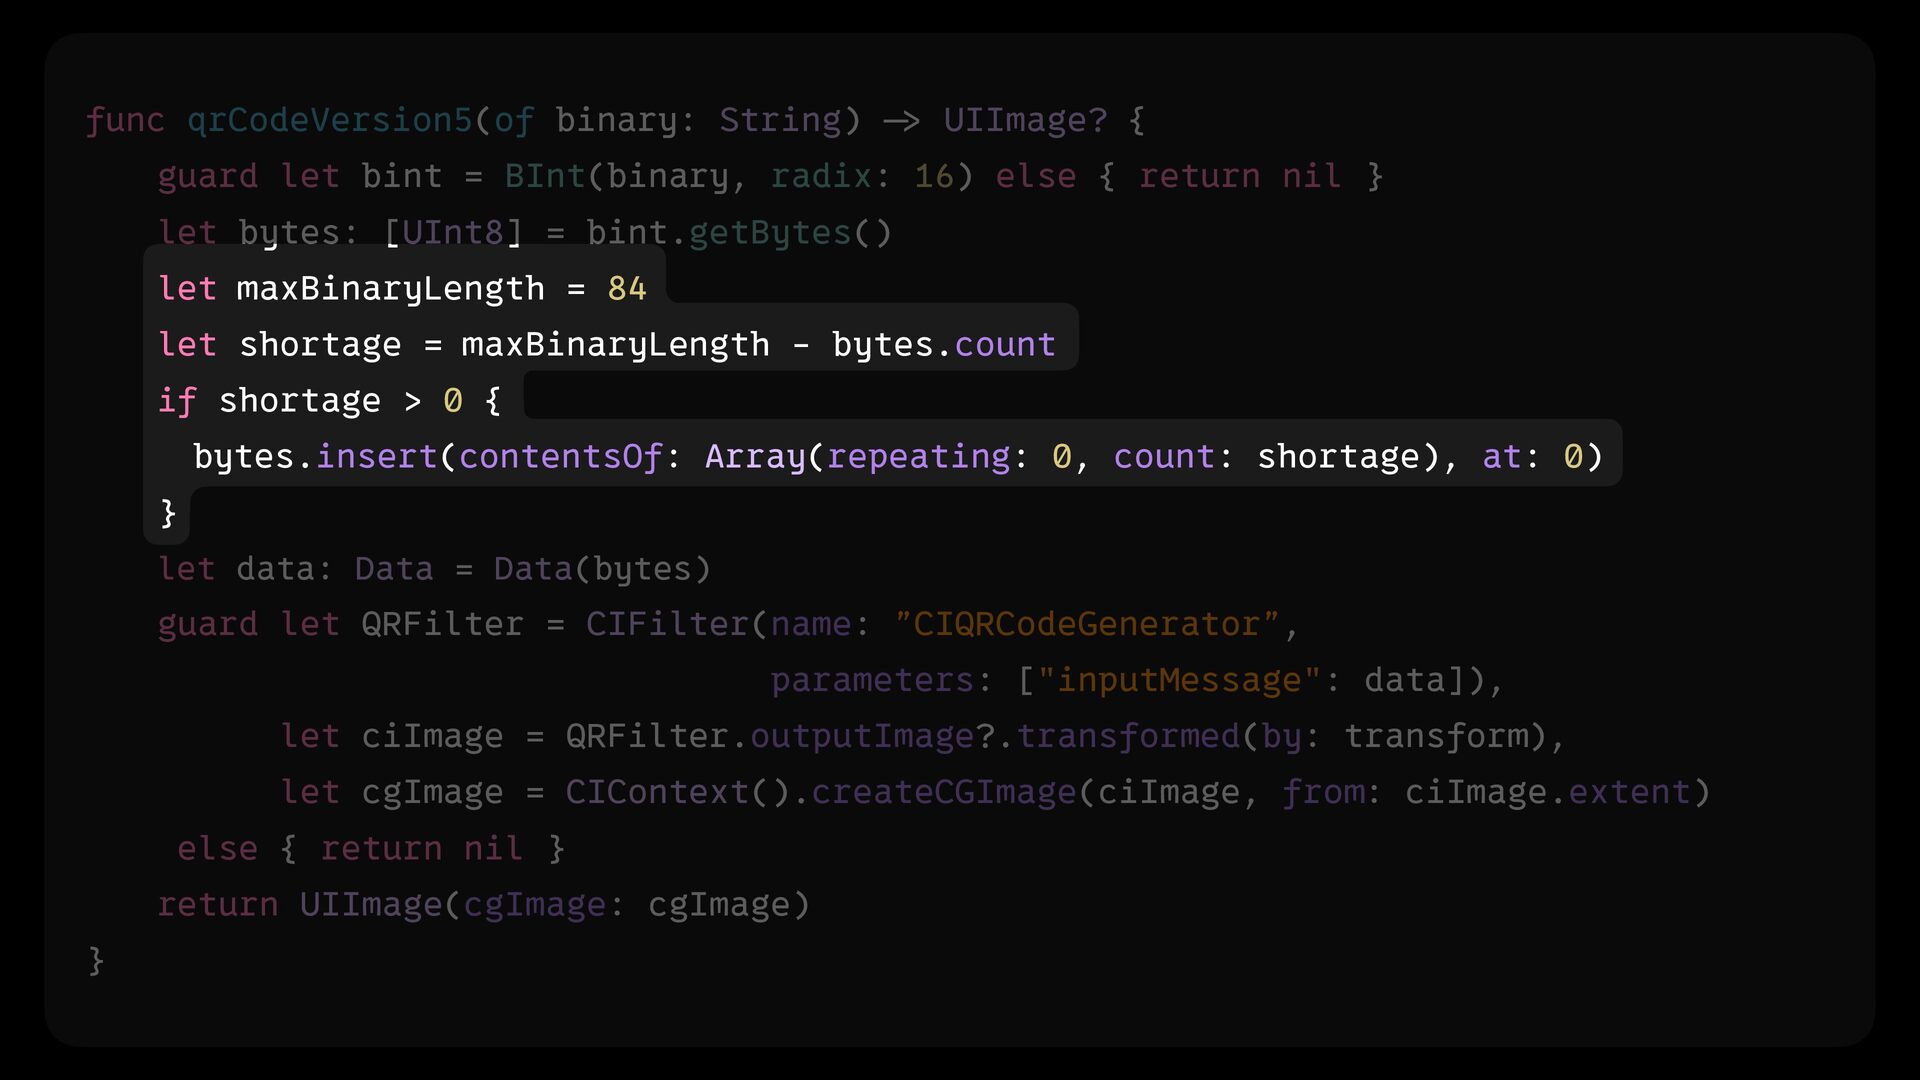
Task: Click the createCGImage method call
Action: click(943, 792)
